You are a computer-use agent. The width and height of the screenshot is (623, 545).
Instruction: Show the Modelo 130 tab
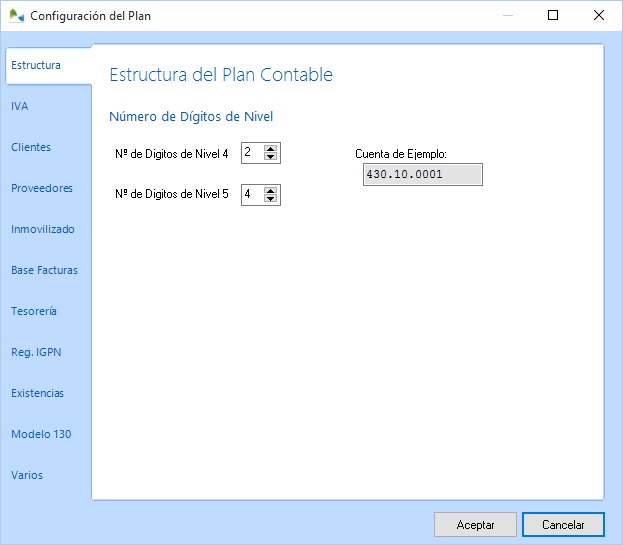[41, 434]
